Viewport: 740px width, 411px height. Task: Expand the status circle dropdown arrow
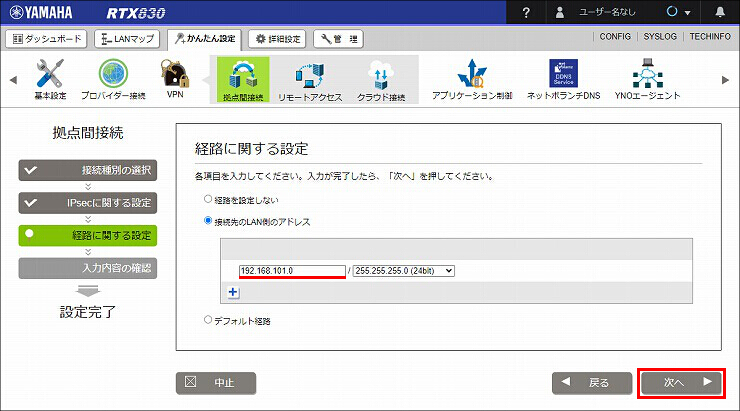click(x=687, y=13)
